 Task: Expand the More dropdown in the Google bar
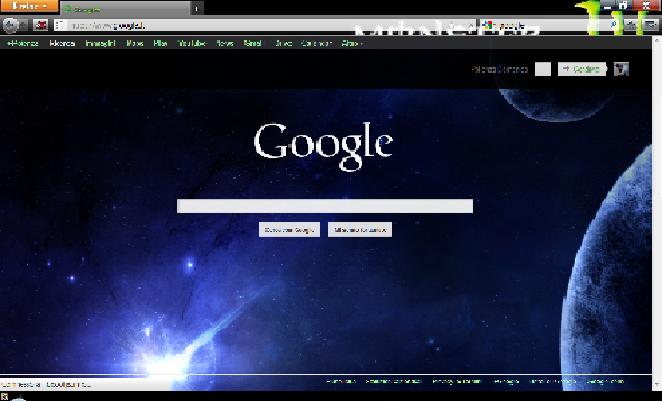[x=352, y=43]
